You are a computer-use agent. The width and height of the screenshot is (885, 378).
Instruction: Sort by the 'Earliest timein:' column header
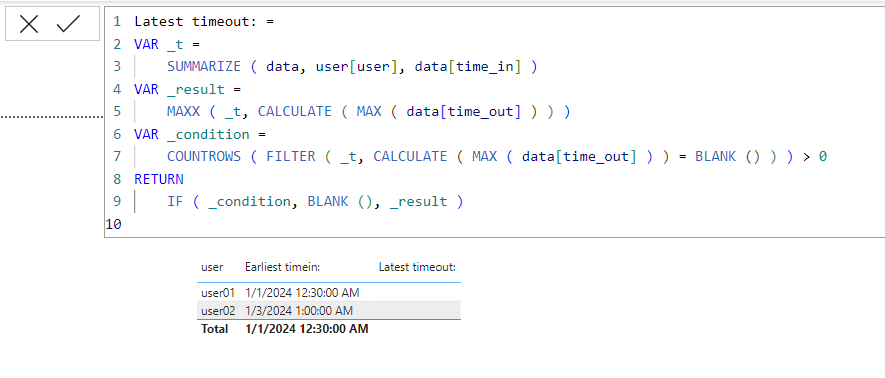pyautogui.click(x=283, y=267)
